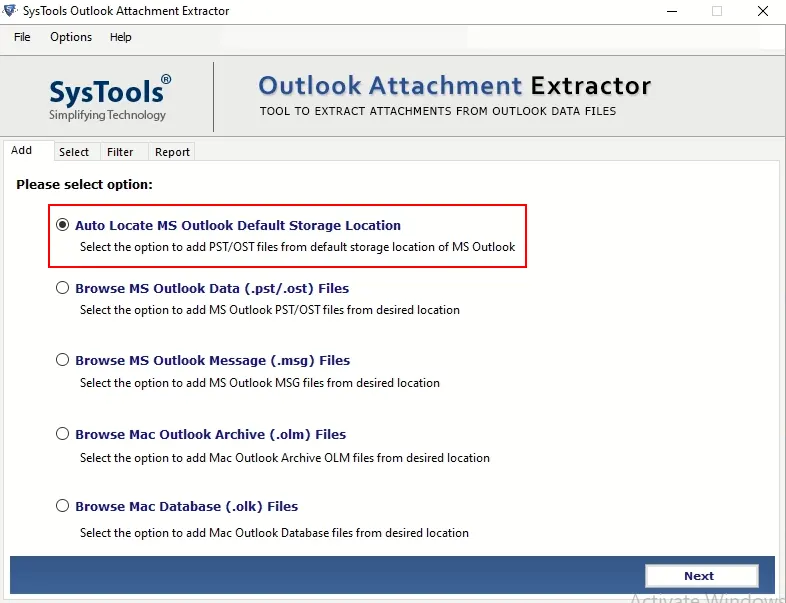This screenshot has width=786, height=603.
Task: Click text about PST/OST default storage location
Action: point(297,247)
